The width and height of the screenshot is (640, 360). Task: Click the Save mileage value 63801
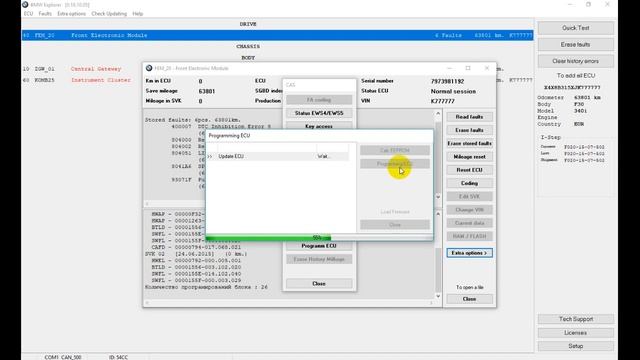[207, 91]
